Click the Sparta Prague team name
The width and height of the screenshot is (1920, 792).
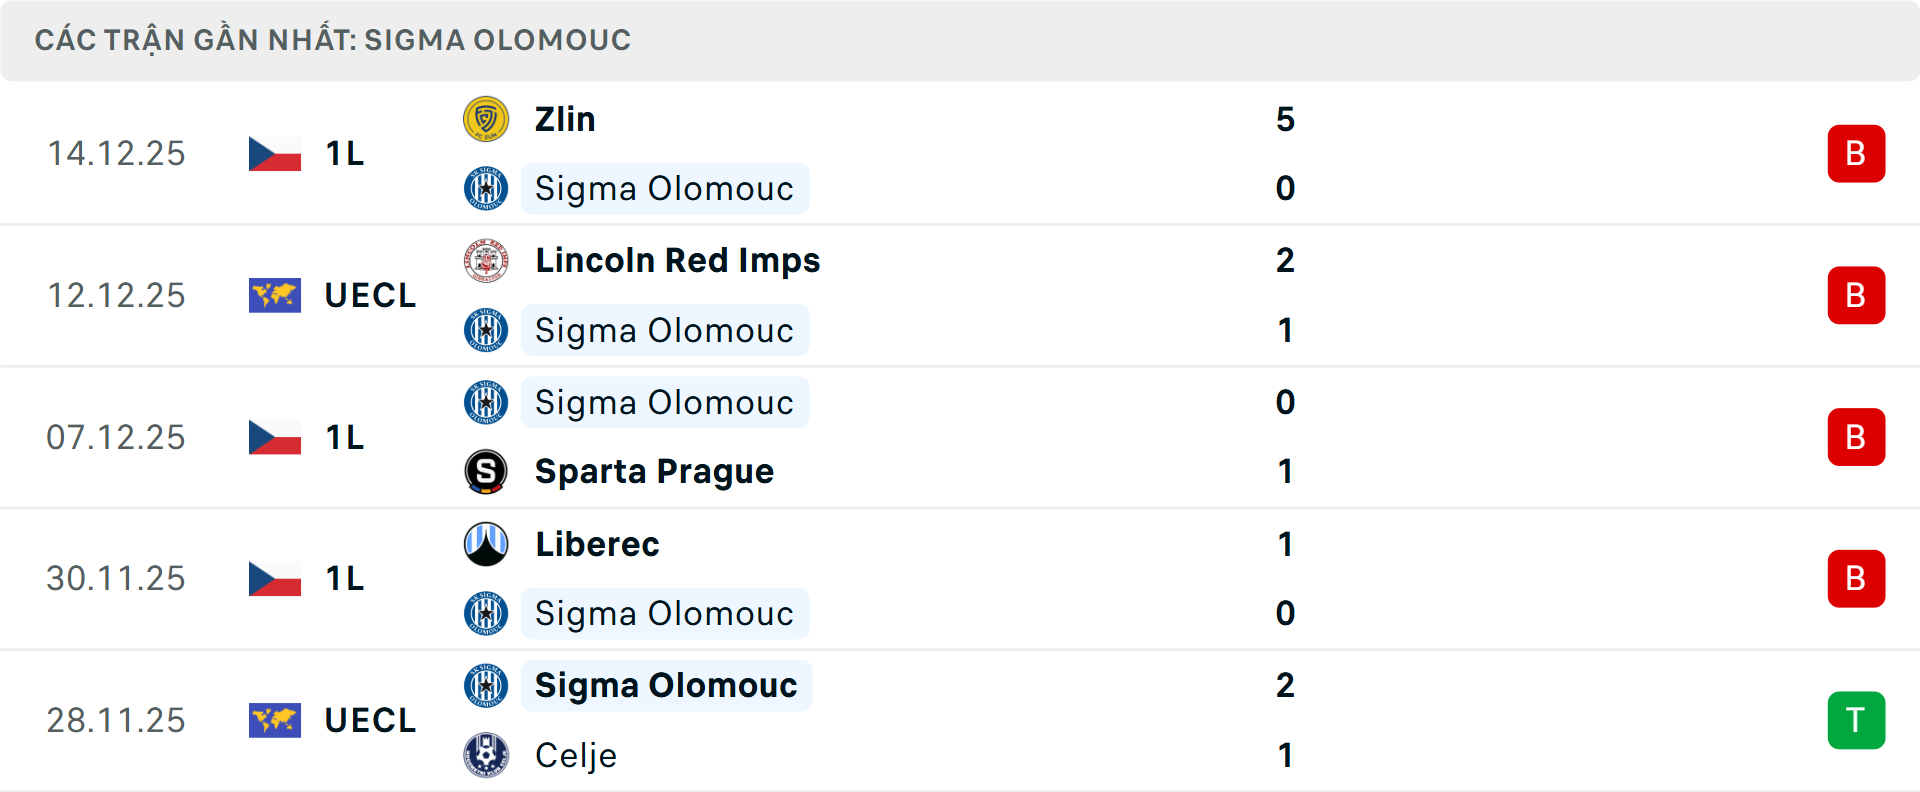point(655,471)
